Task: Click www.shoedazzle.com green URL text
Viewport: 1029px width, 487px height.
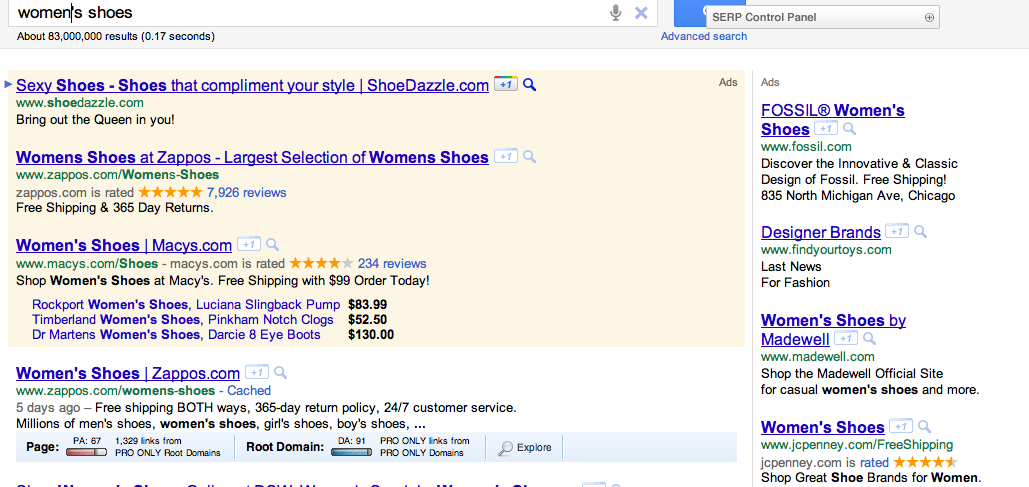Action: 79,102
